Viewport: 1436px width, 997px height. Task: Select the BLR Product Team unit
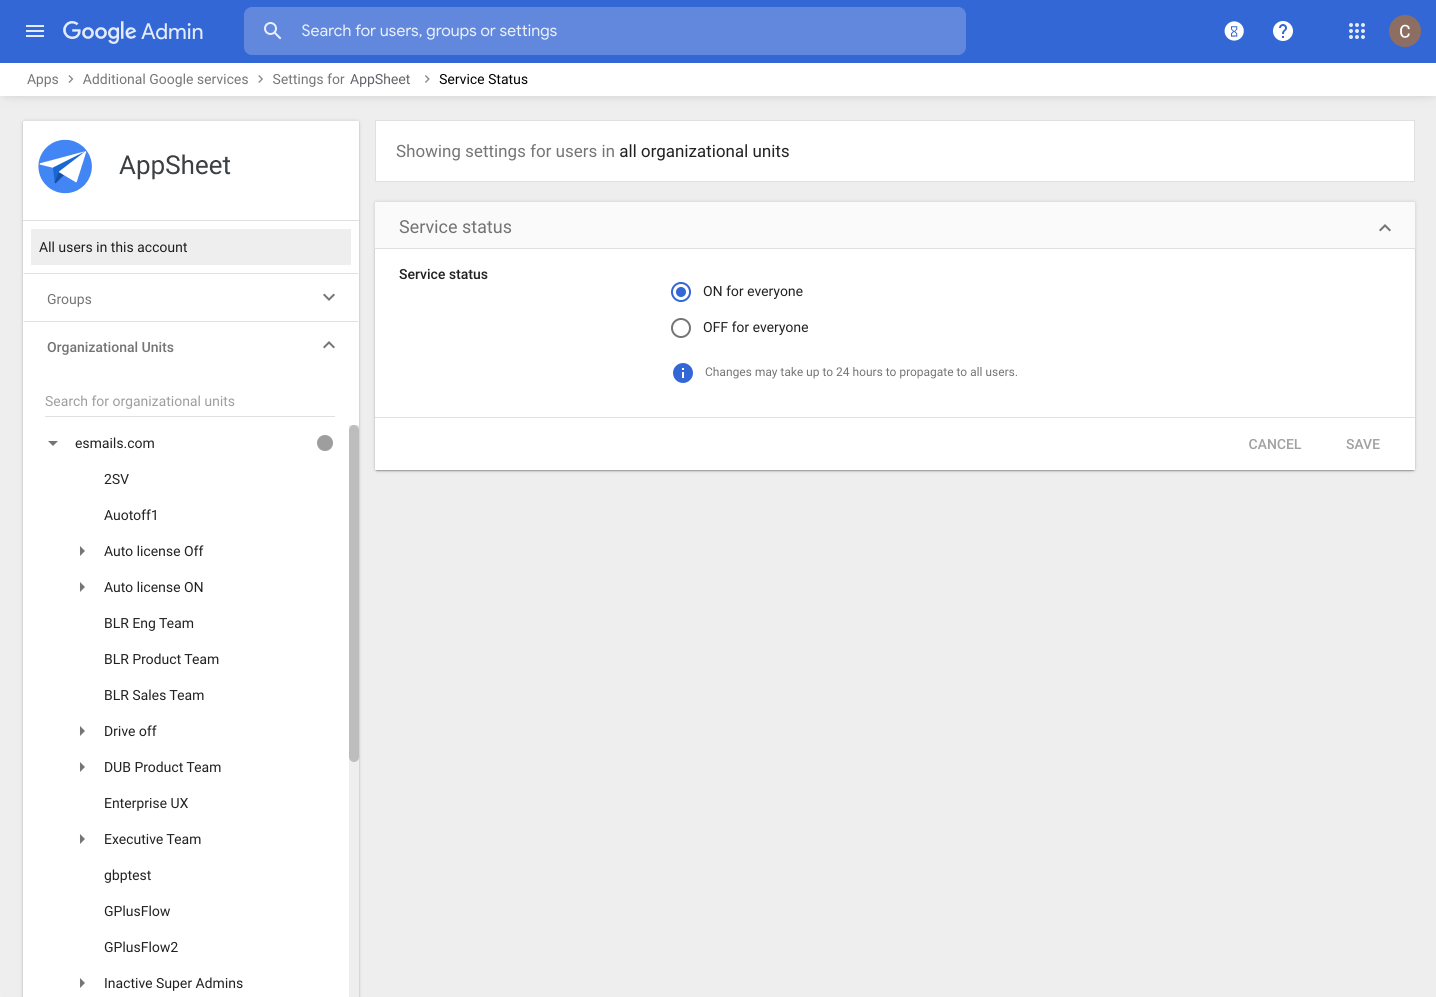[161, 659]
